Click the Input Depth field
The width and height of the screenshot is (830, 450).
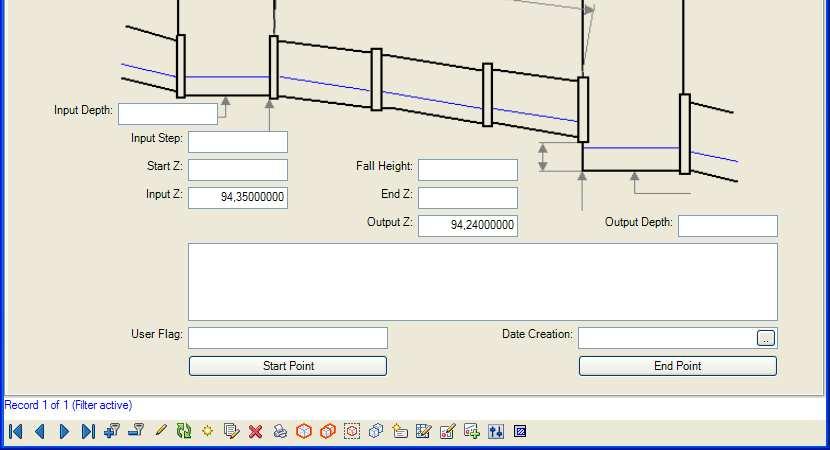tap(168, 114)
